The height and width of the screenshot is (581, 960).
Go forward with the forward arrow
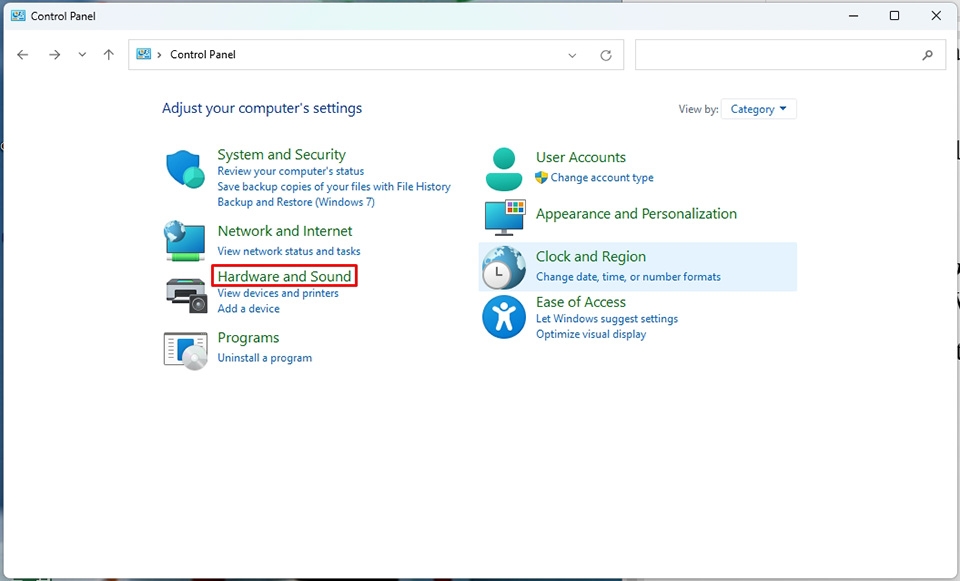tap(54, 54)
